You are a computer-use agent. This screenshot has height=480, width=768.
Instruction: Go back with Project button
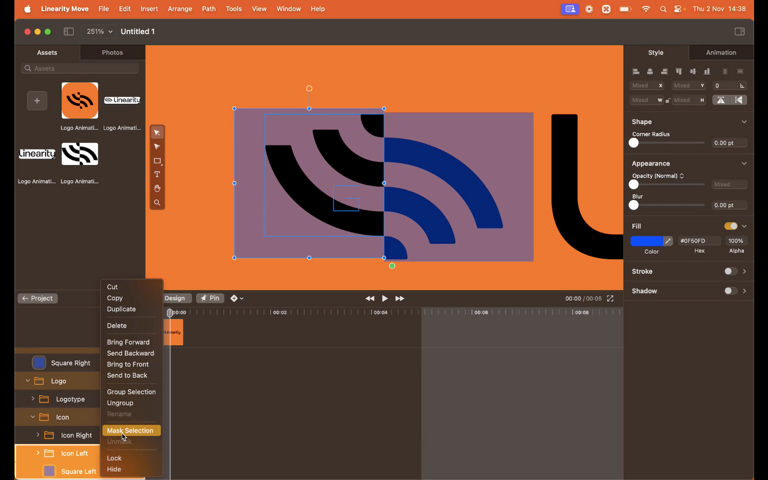pyautogui.click(x=38, y=298)
